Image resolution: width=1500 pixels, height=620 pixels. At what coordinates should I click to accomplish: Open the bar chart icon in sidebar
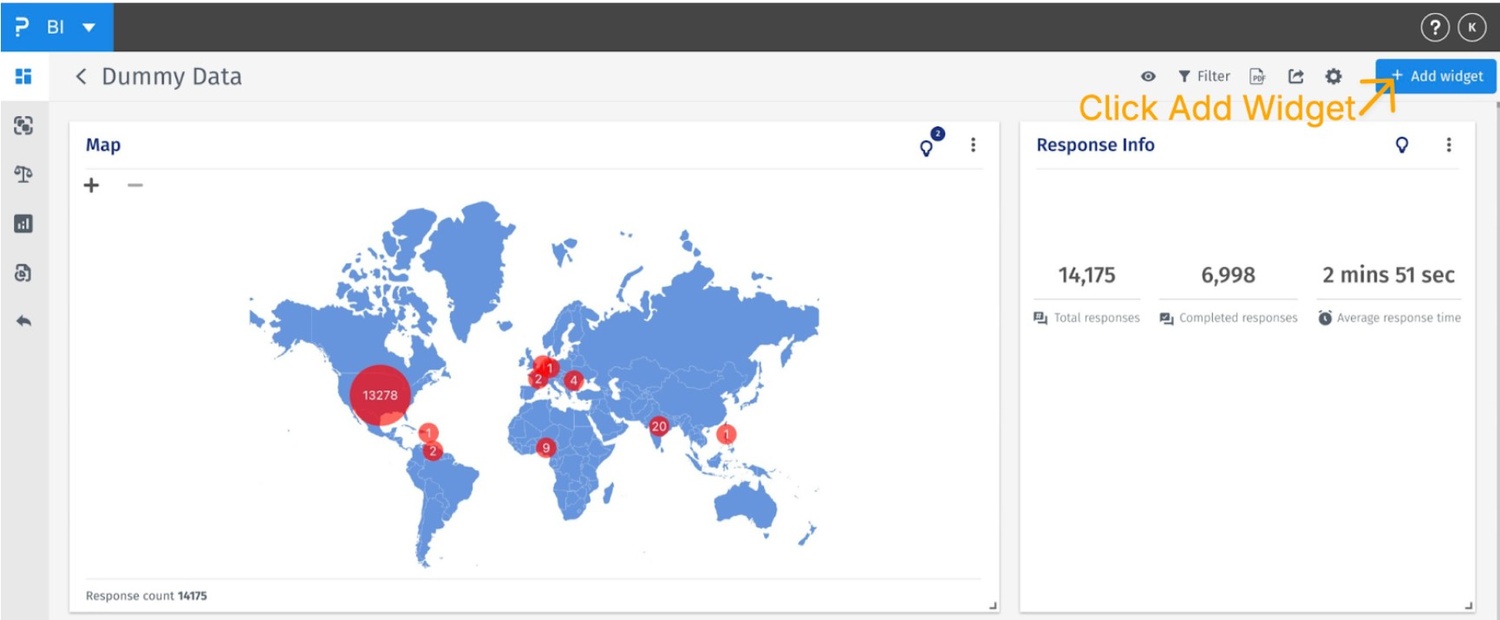click(23, 223)
